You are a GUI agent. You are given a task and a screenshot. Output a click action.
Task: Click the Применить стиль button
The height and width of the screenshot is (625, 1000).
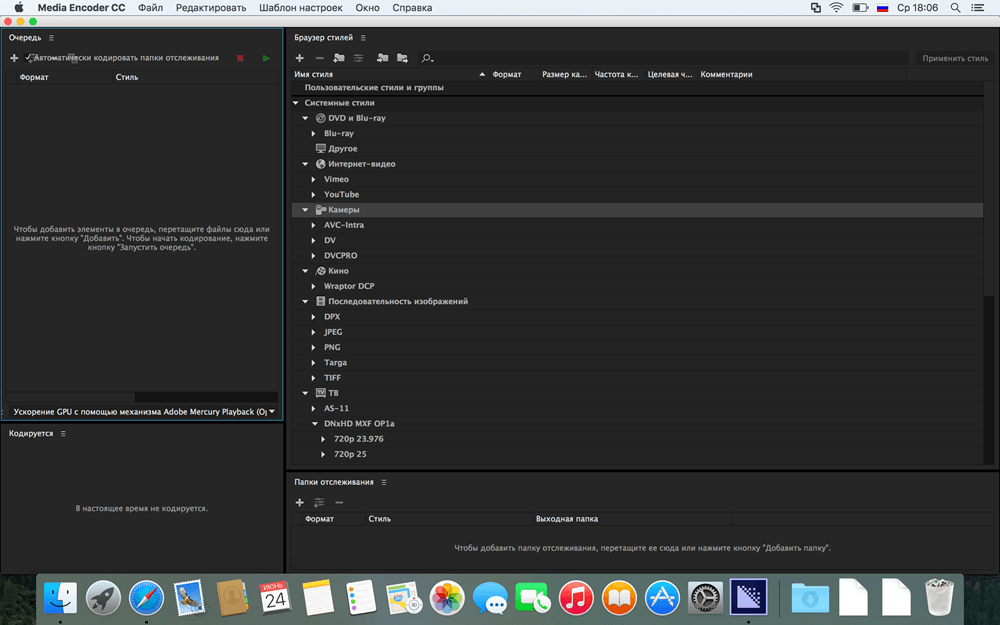(x=955, y=58)
